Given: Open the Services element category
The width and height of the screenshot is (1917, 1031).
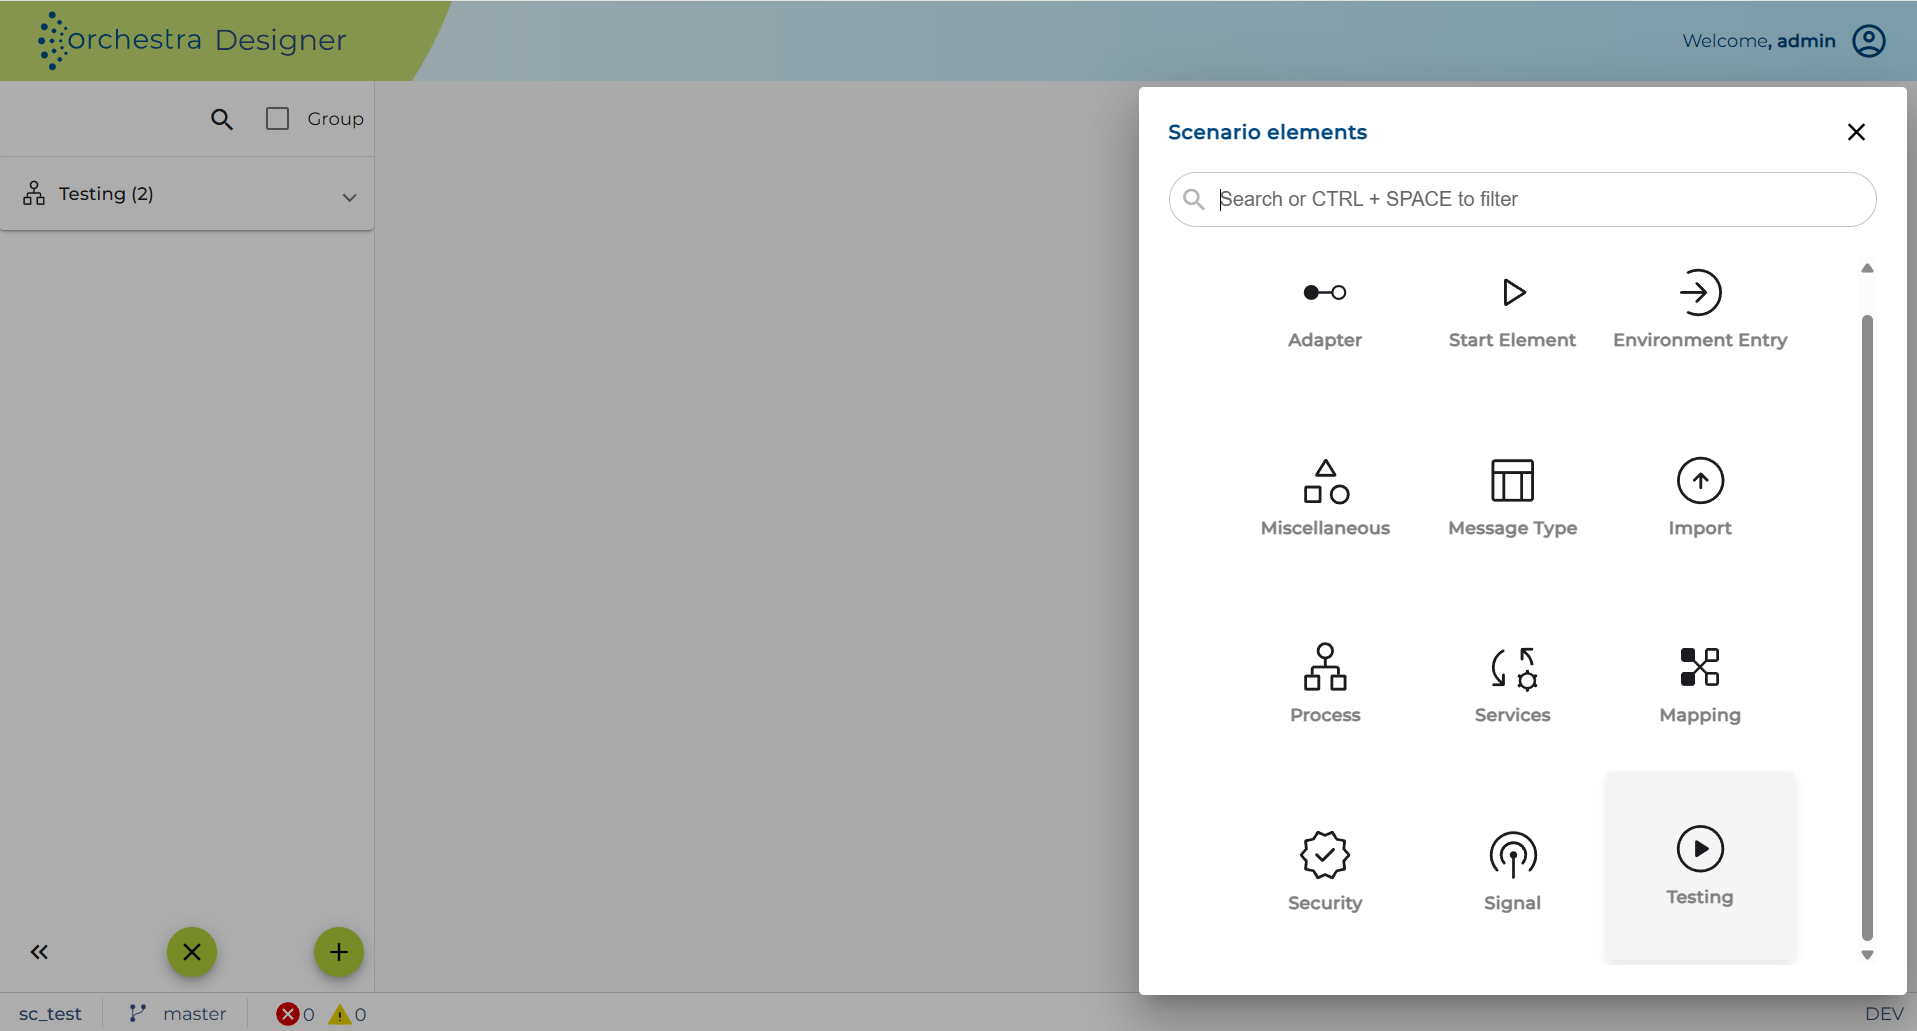Looking at the screenshot, I should pyautogui.click(x=1512, y=685).
